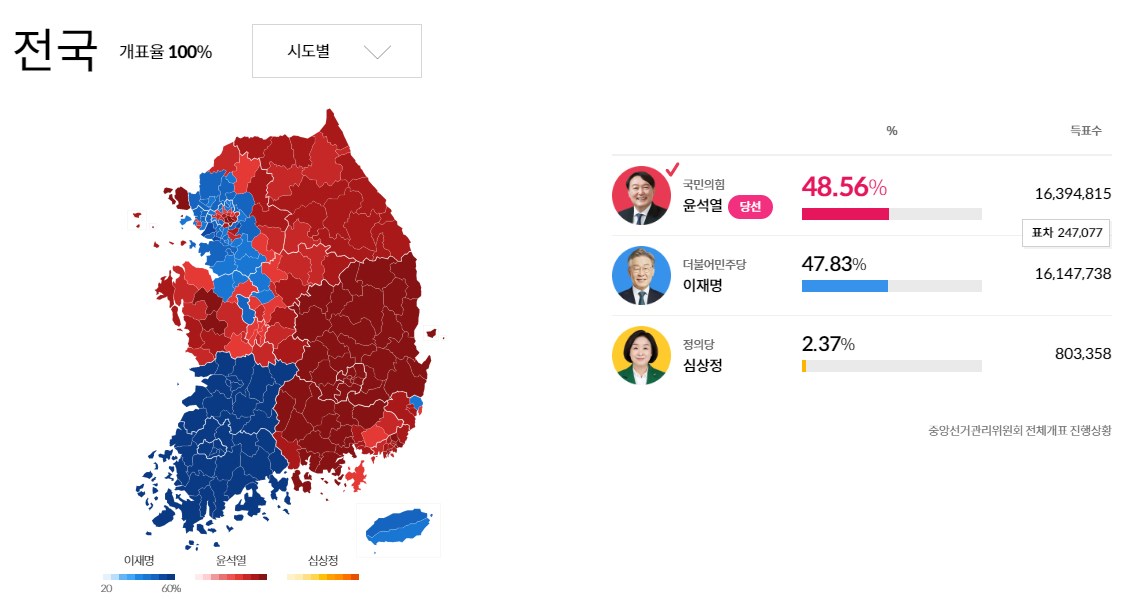Screen dimensions: 1137x615
Task: Click the 전국 heading
Action: pos(55,50)
